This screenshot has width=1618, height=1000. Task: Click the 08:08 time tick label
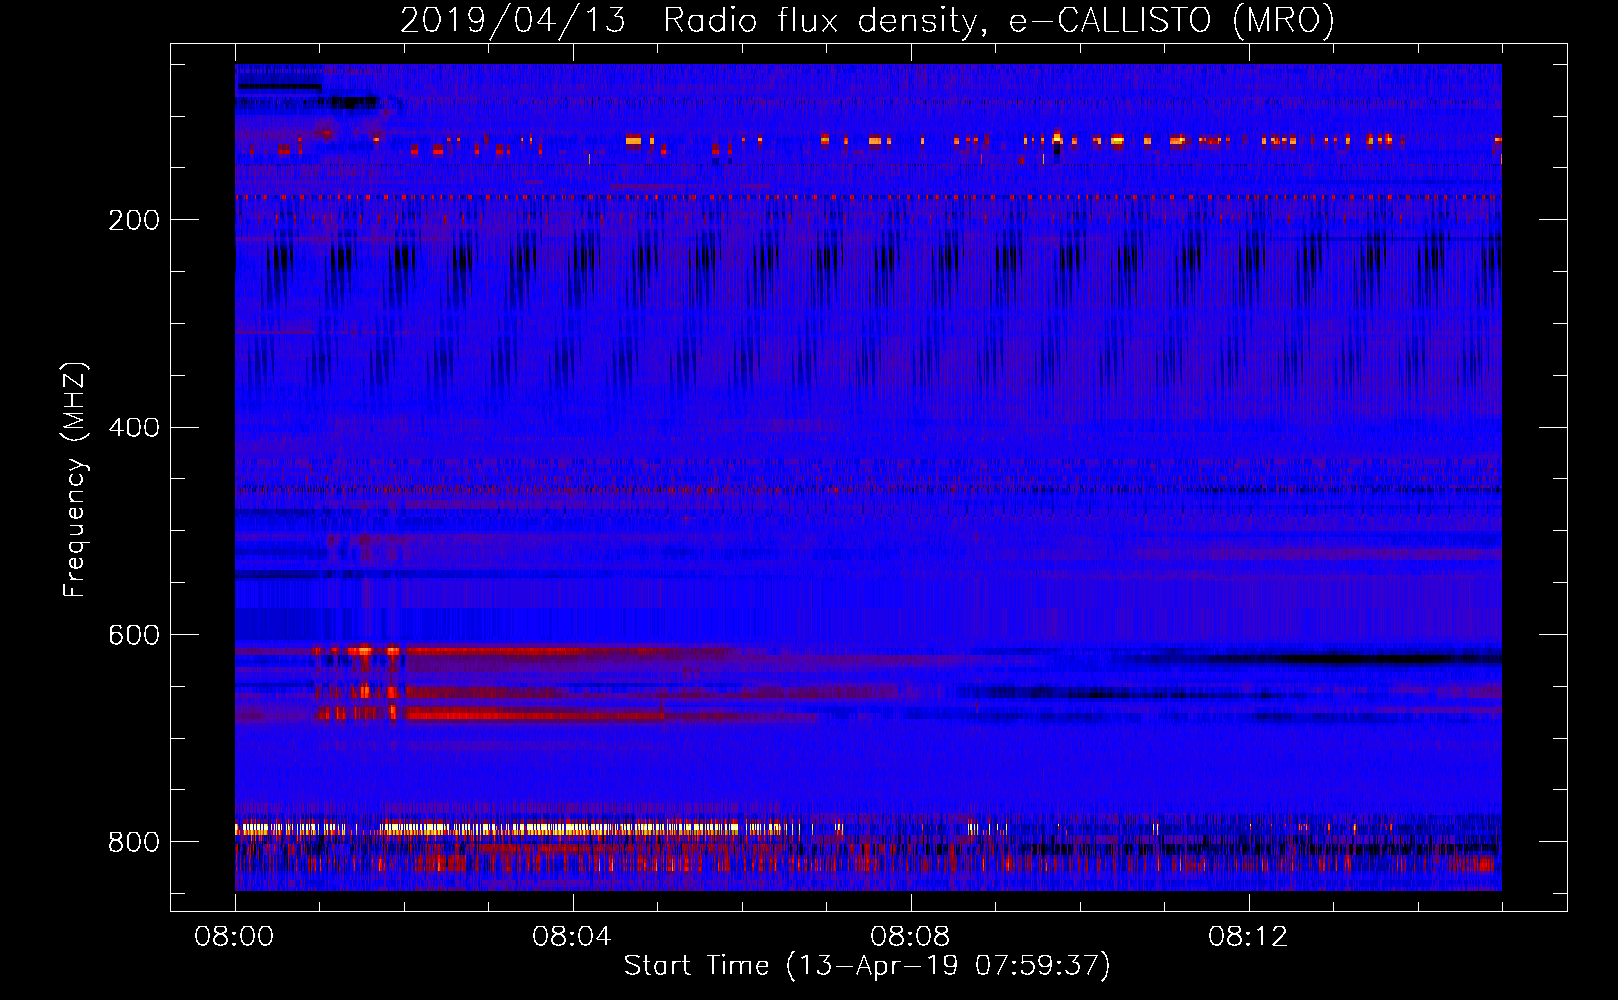pyautogui.click(x=910, y=937)
